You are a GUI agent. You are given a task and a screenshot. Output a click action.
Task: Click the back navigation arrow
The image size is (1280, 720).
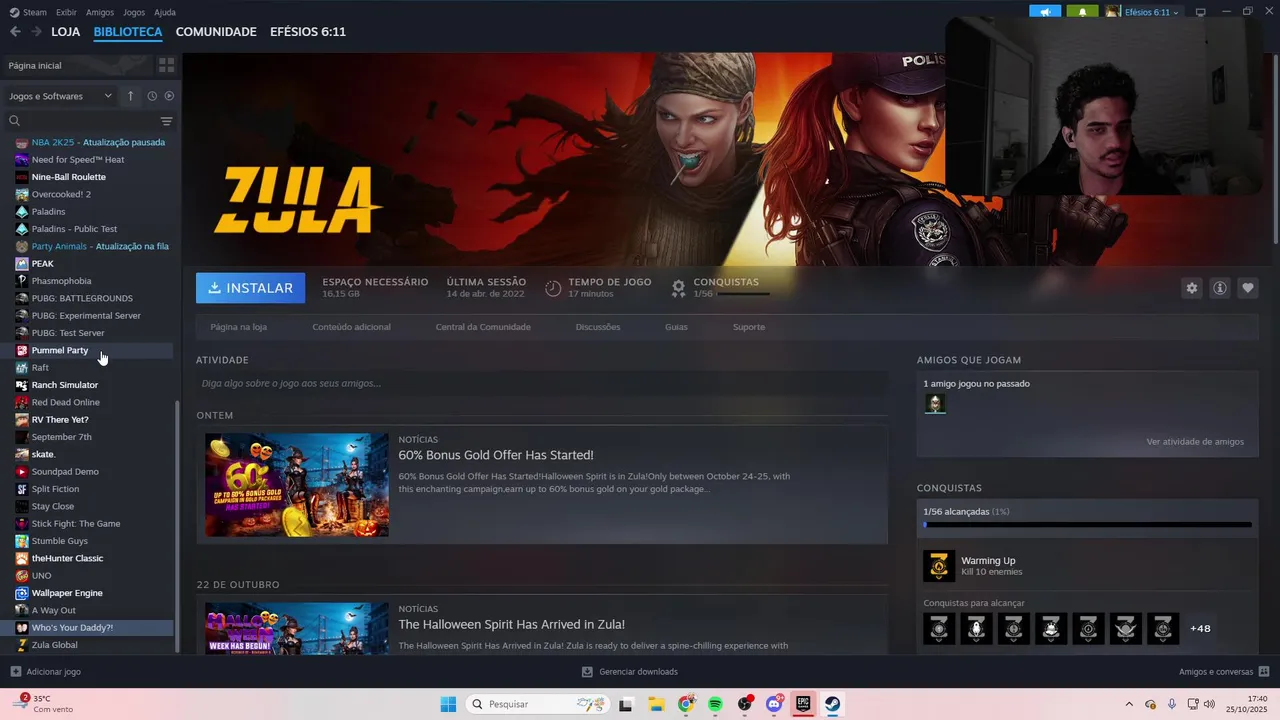pyautogui.click(x=15, y=32)
